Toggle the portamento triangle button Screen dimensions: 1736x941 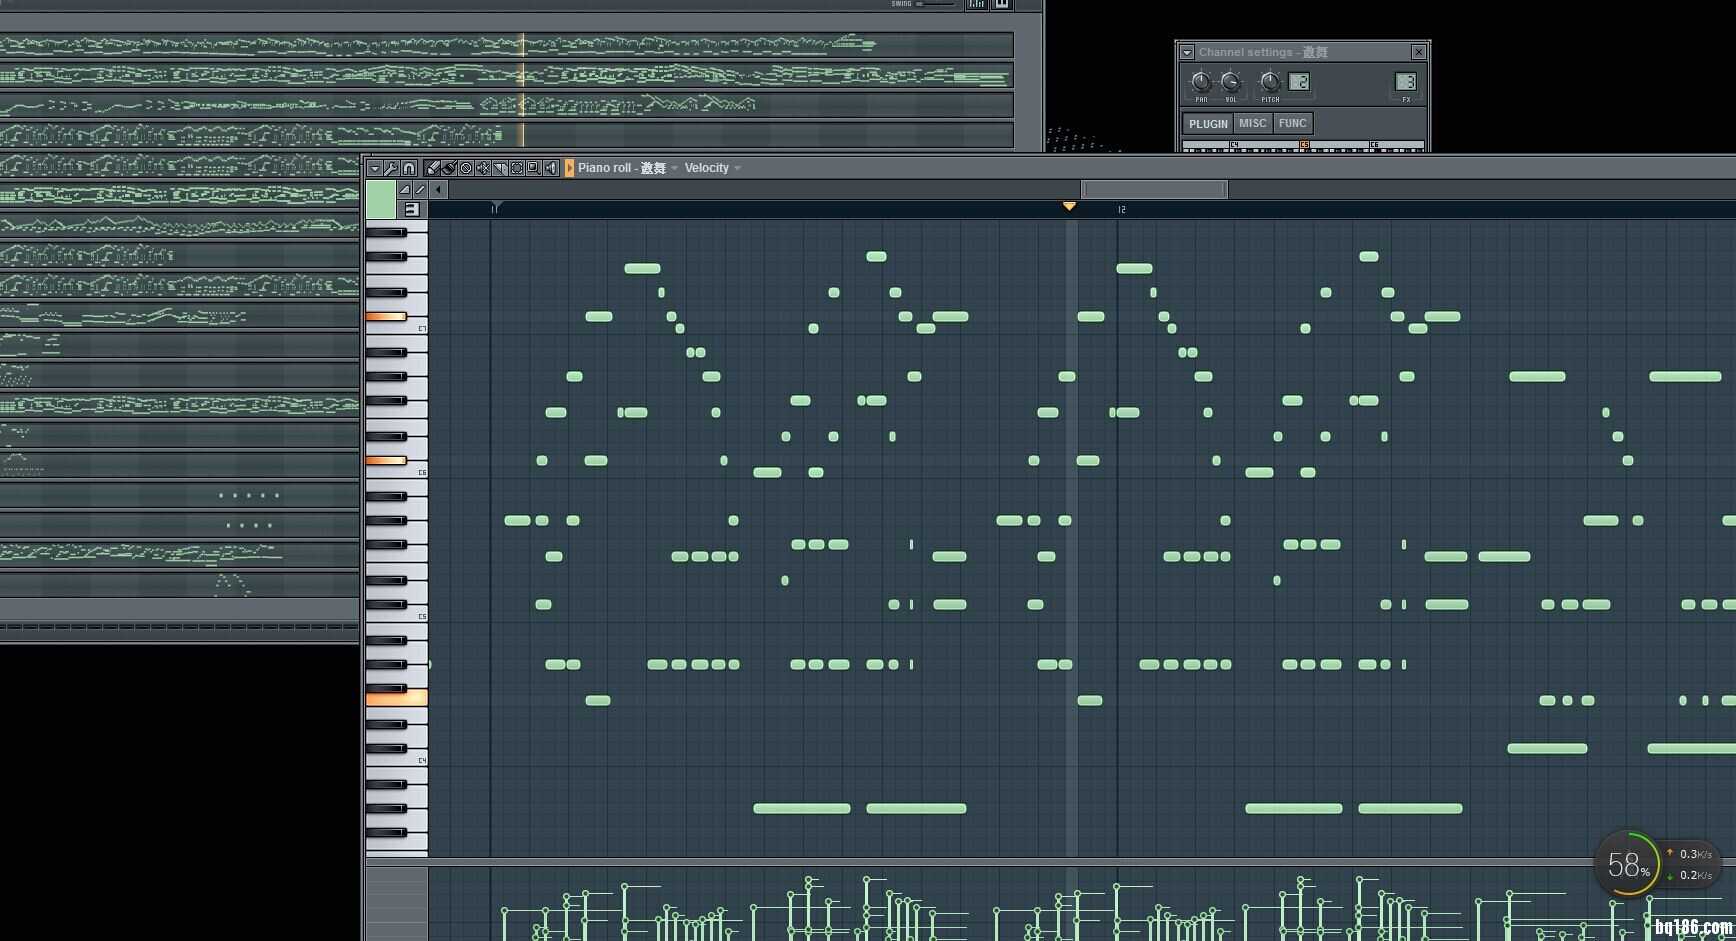tap(404, 190)
